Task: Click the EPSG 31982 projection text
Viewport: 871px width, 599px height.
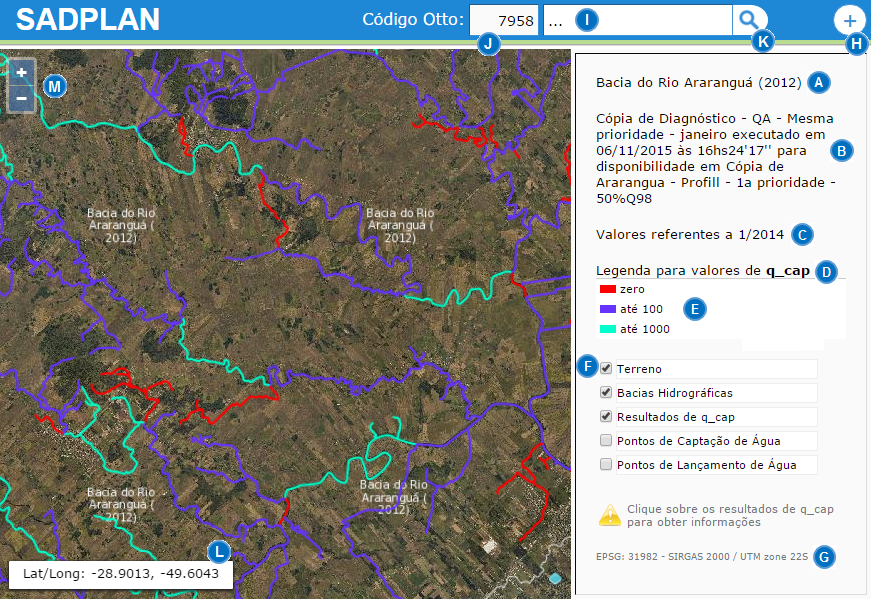Action: (x=701, y=557)
